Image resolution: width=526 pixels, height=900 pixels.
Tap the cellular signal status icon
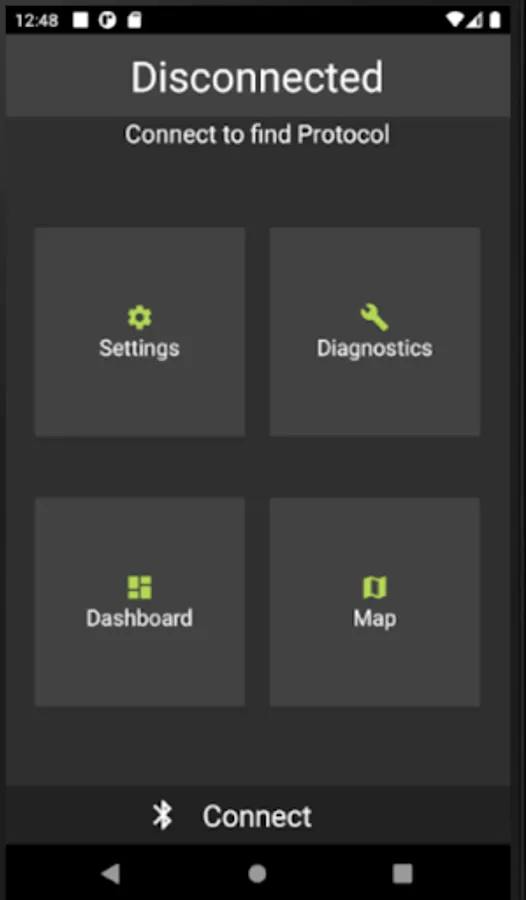tap(474, 20)
